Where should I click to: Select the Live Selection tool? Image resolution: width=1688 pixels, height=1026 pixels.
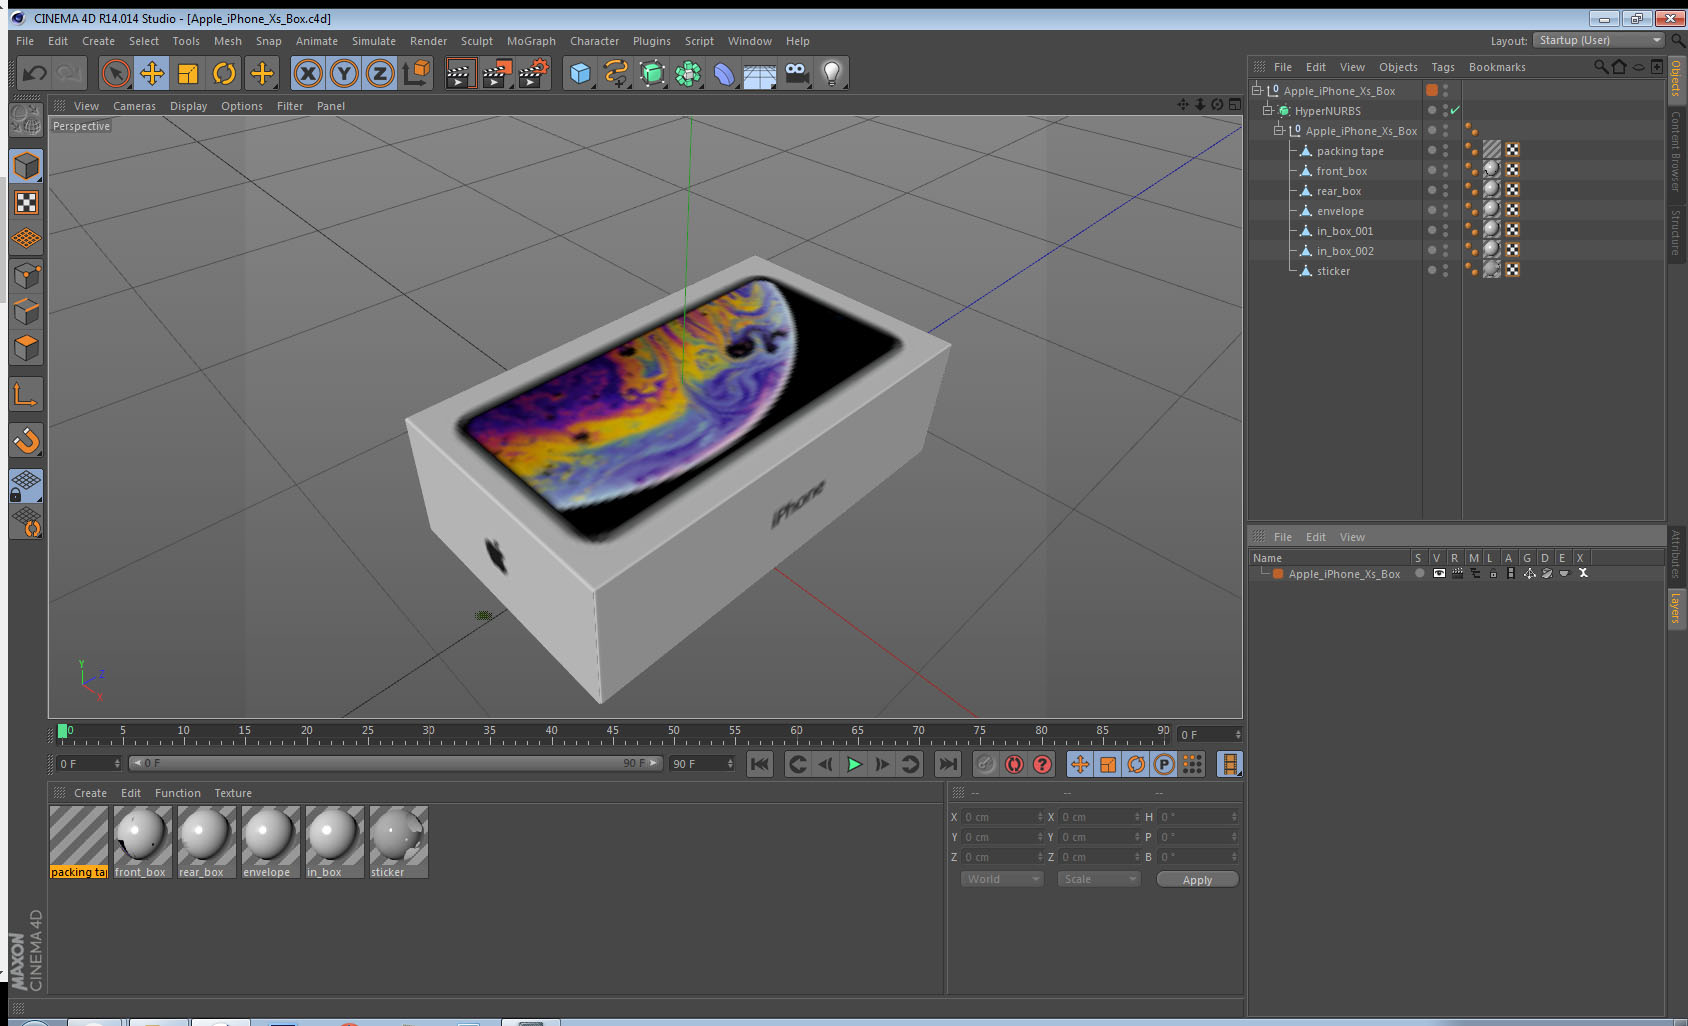(116, 73)
